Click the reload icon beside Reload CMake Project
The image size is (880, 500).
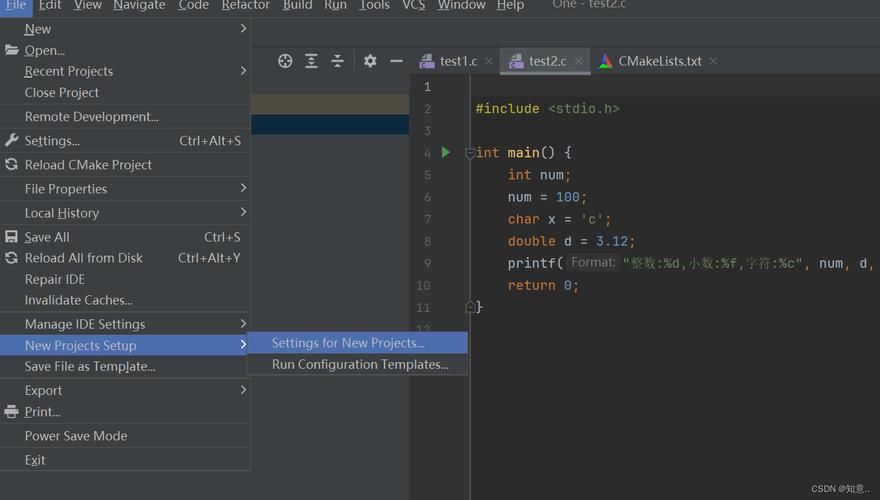click(x=11, y=164)
